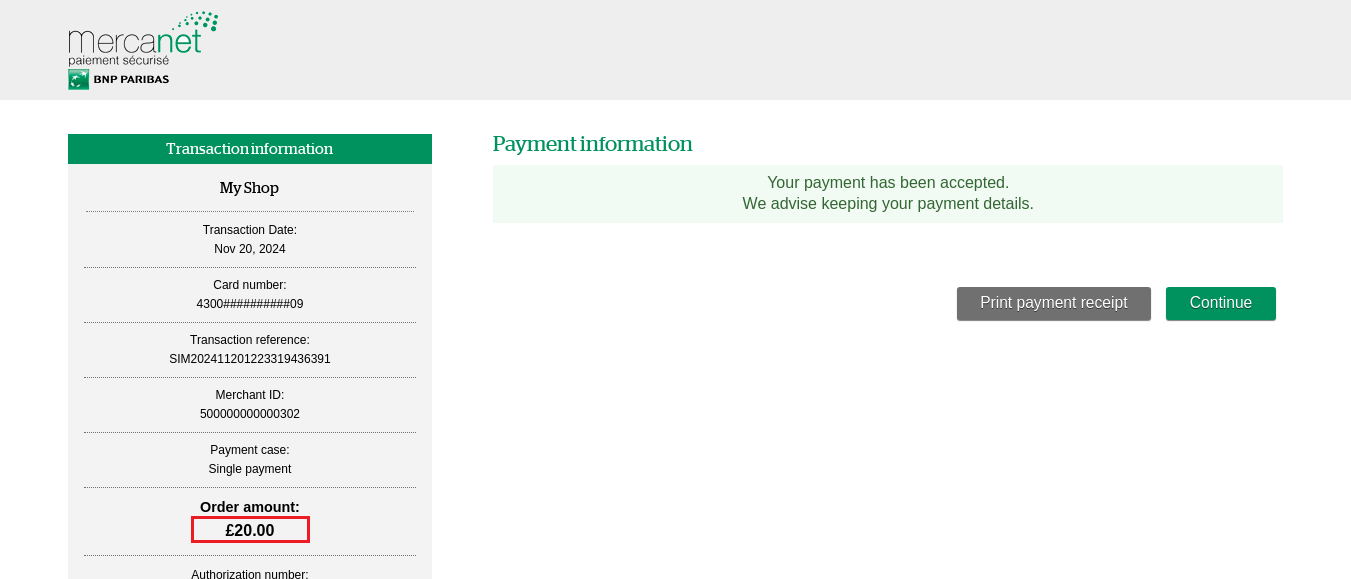Click the advice to keep payment details

(x=887, y=204)
